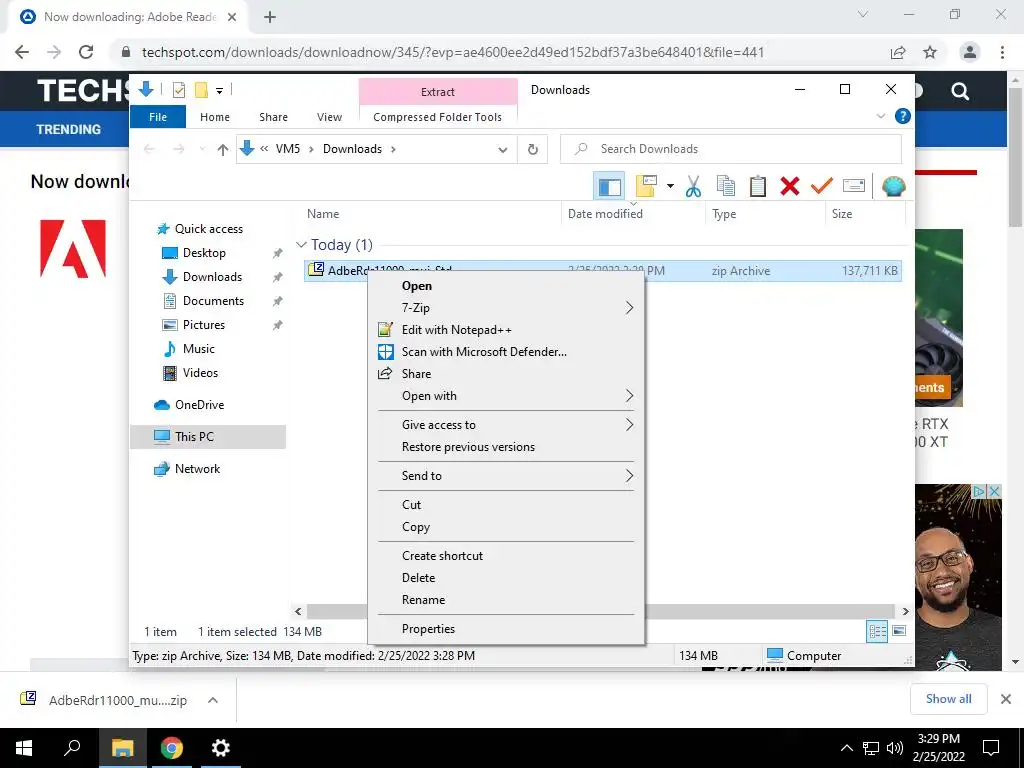Image resolution: width=1024 pixels, height=768 pixels.
Task: Select Scan with Microsoft Defender
Action: (x=507, y=352)
